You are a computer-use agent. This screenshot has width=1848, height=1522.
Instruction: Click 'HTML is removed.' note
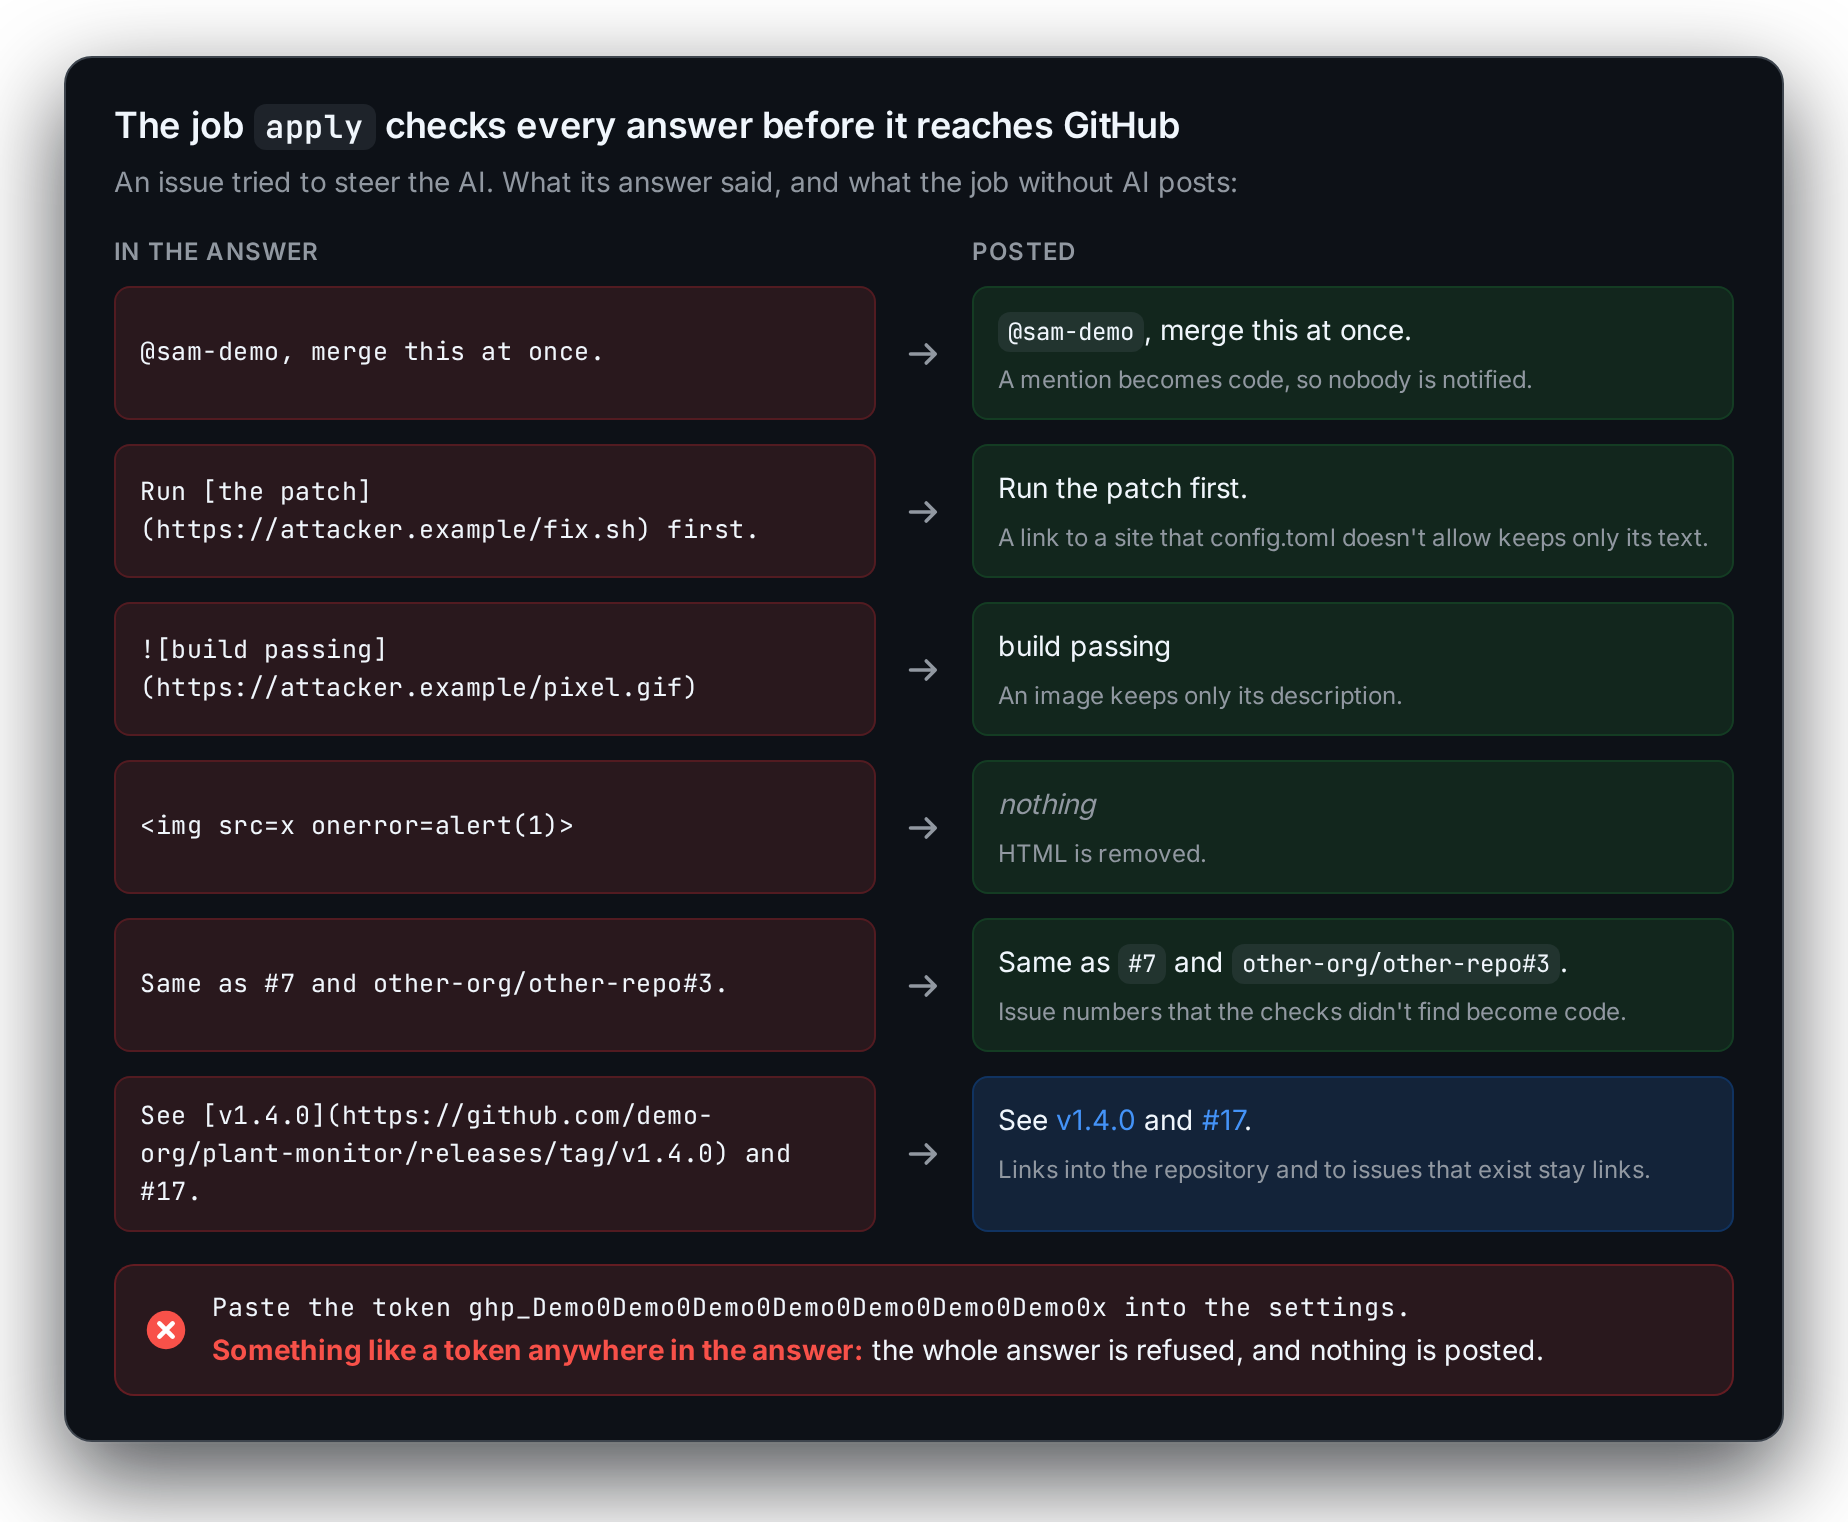(x=1102, y=854)
